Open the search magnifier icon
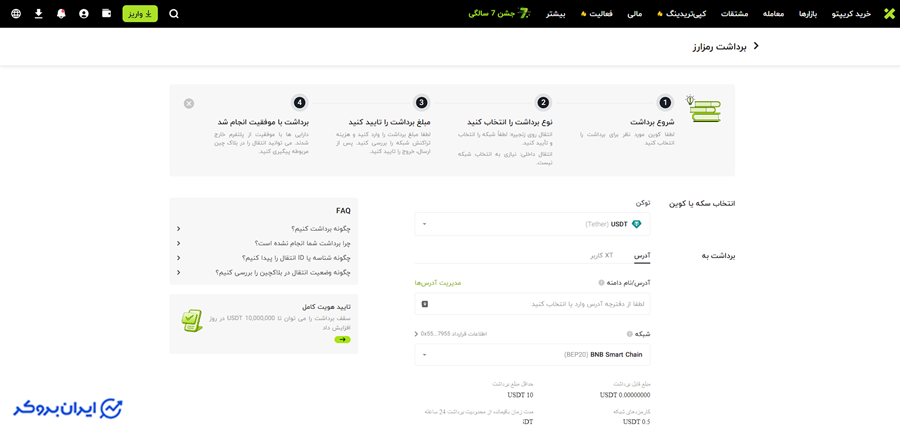The width and height of the screenshot is (900, 425). pos(174,14)
